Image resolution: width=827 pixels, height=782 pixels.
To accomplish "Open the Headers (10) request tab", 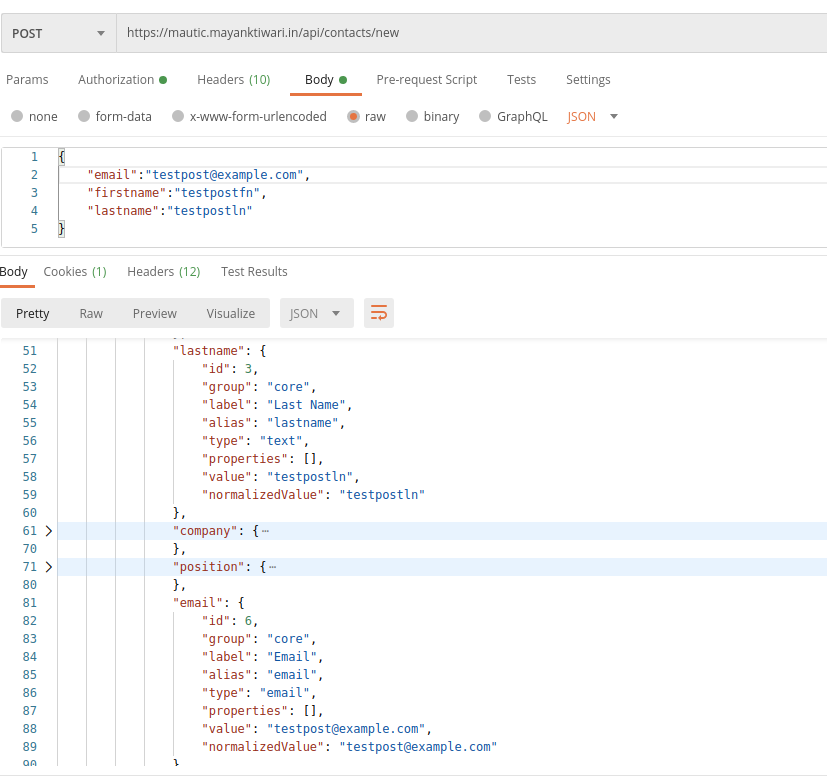I will click(234, 80).
